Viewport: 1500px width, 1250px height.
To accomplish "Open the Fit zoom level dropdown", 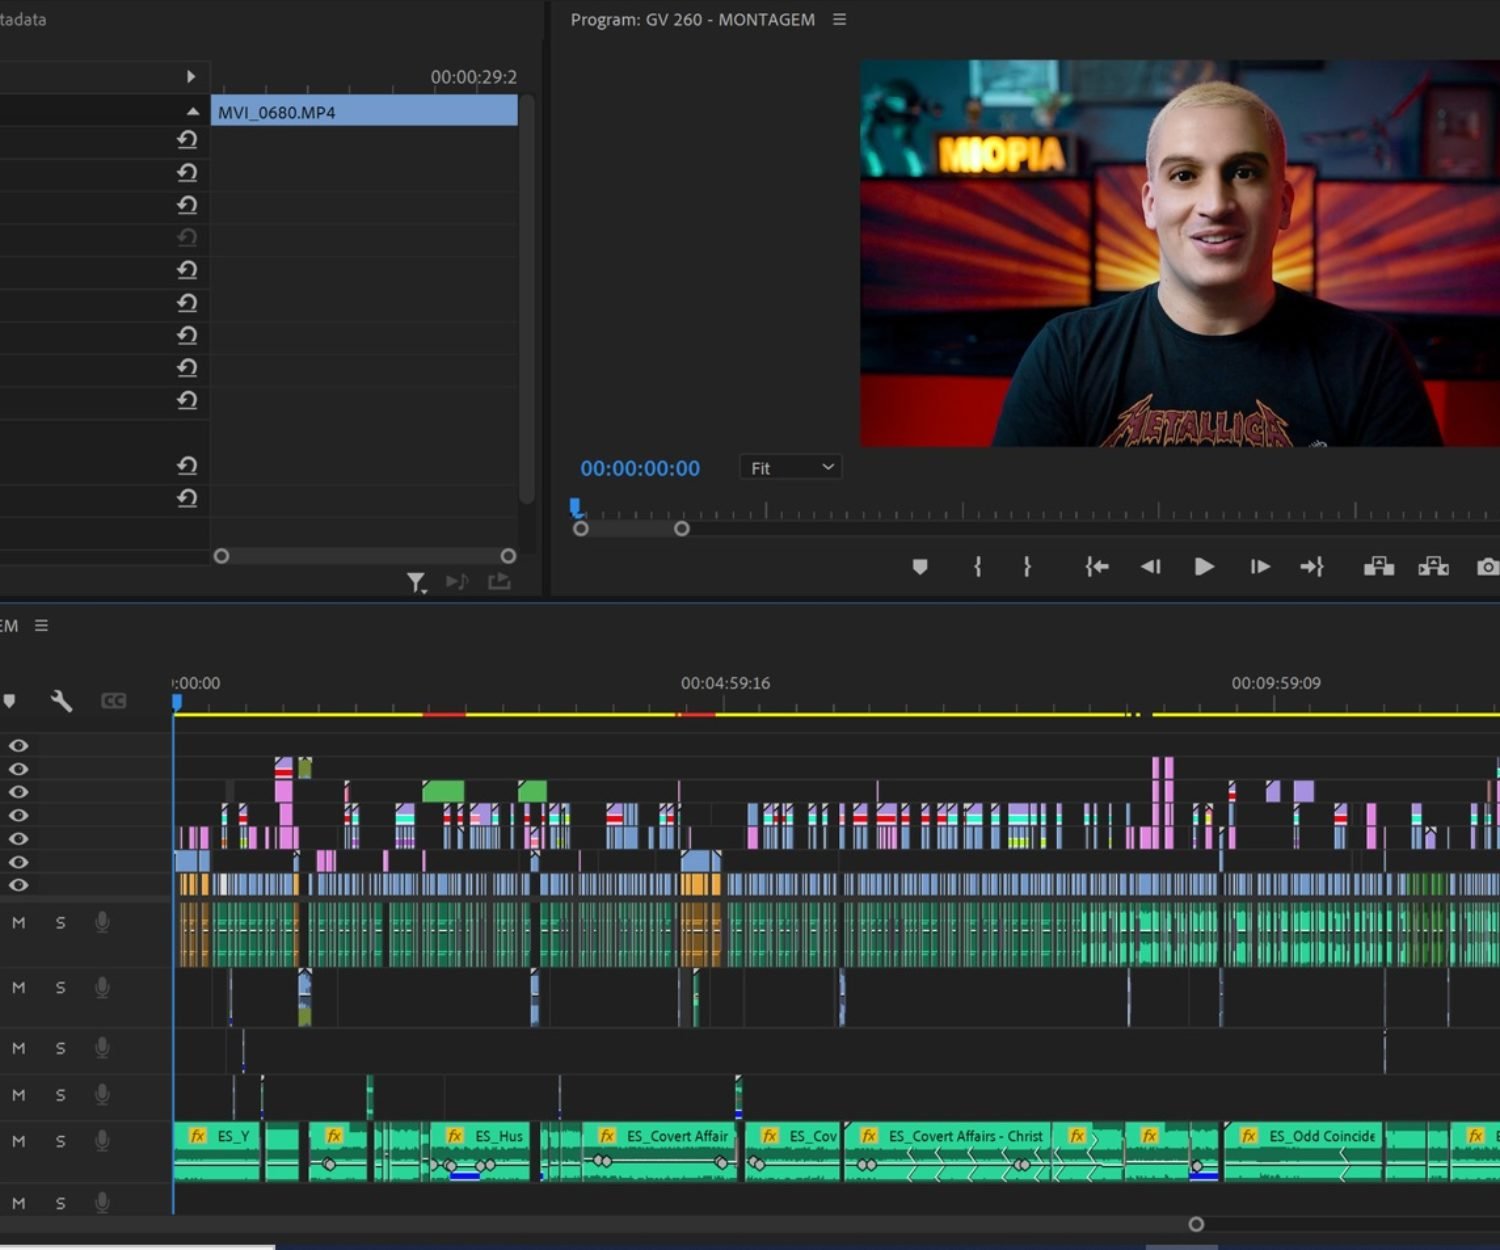I will click(x=790, y=468).
